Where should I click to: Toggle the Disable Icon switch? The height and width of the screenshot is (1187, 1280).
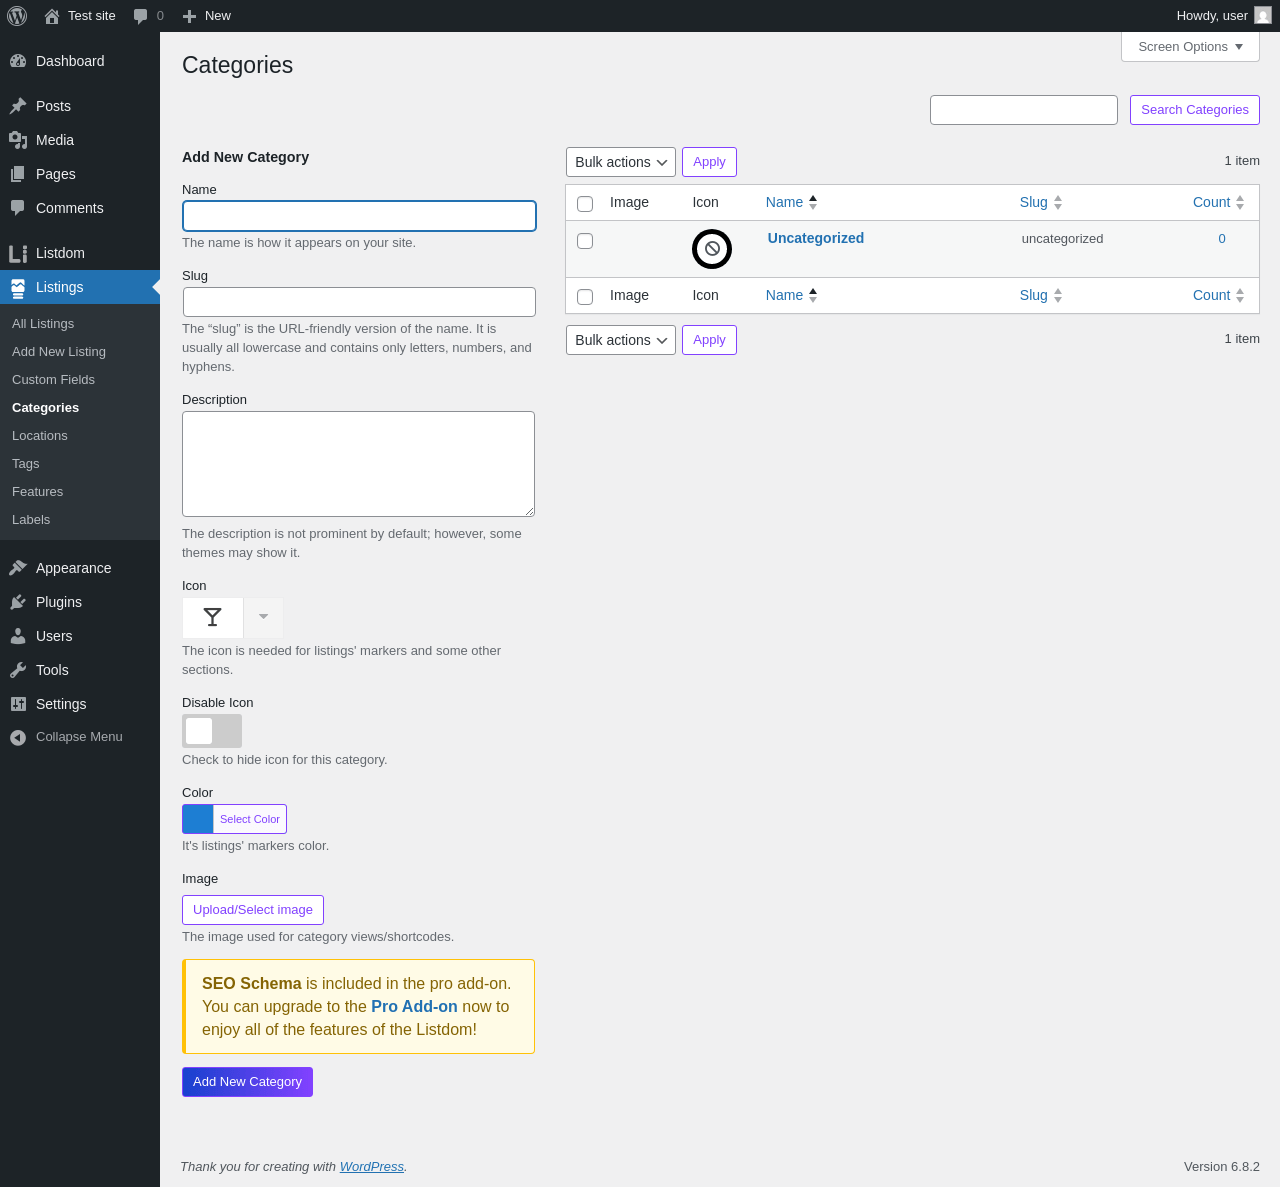212,731
